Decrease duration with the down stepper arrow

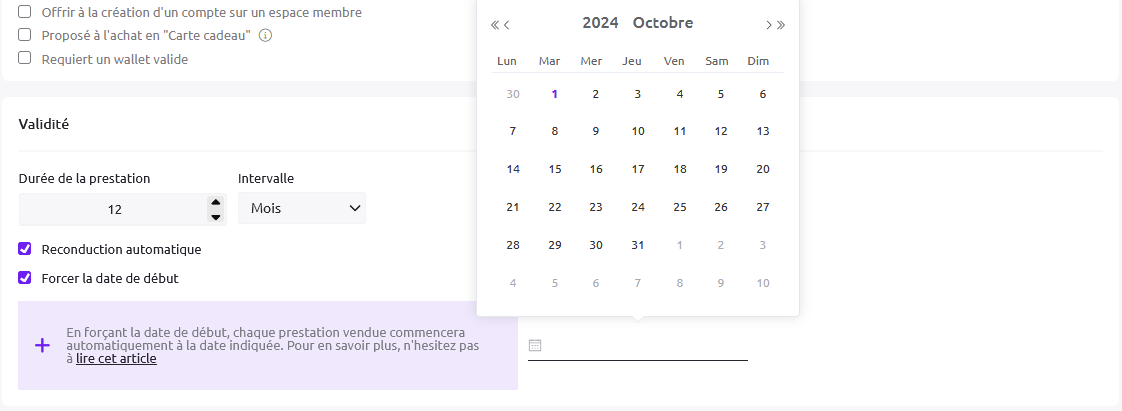(x=215, y=216)
